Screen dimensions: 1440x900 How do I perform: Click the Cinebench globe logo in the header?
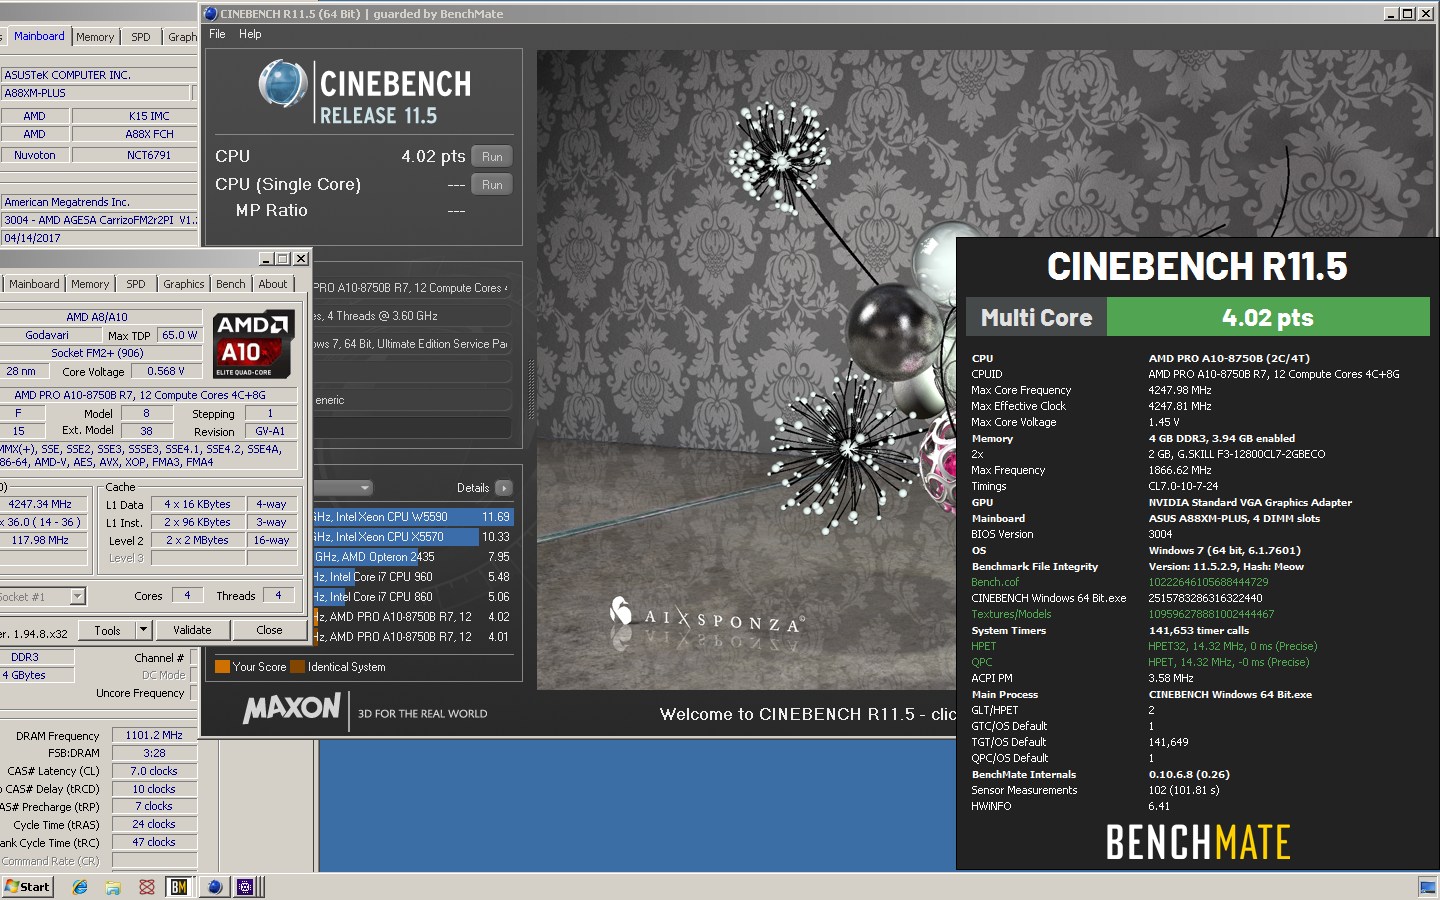coord(282,84)
